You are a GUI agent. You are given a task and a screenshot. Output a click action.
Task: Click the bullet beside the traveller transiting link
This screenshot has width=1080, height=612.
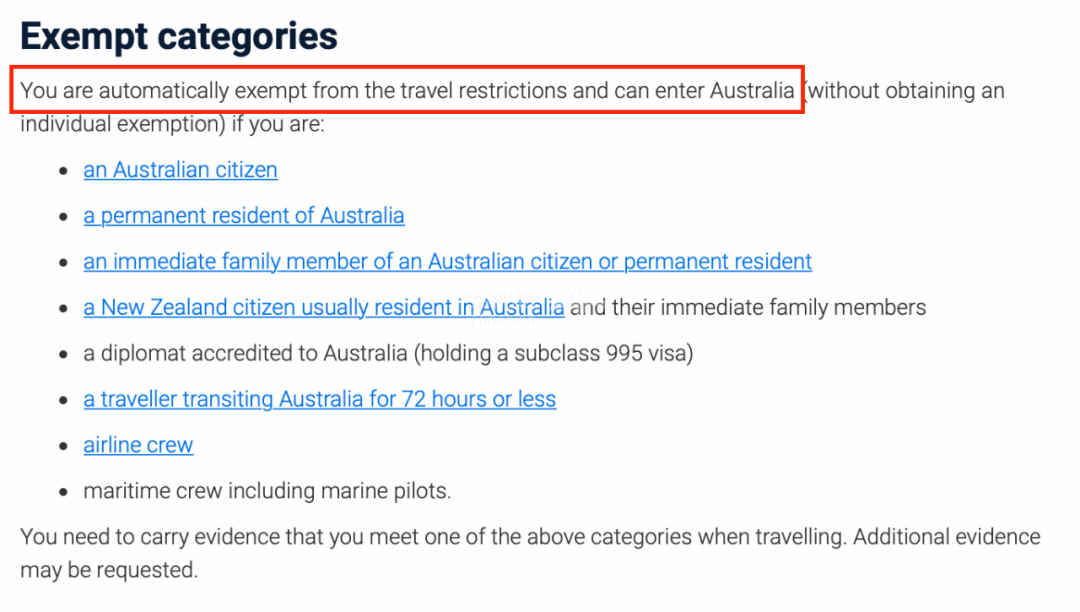point(63,401)
